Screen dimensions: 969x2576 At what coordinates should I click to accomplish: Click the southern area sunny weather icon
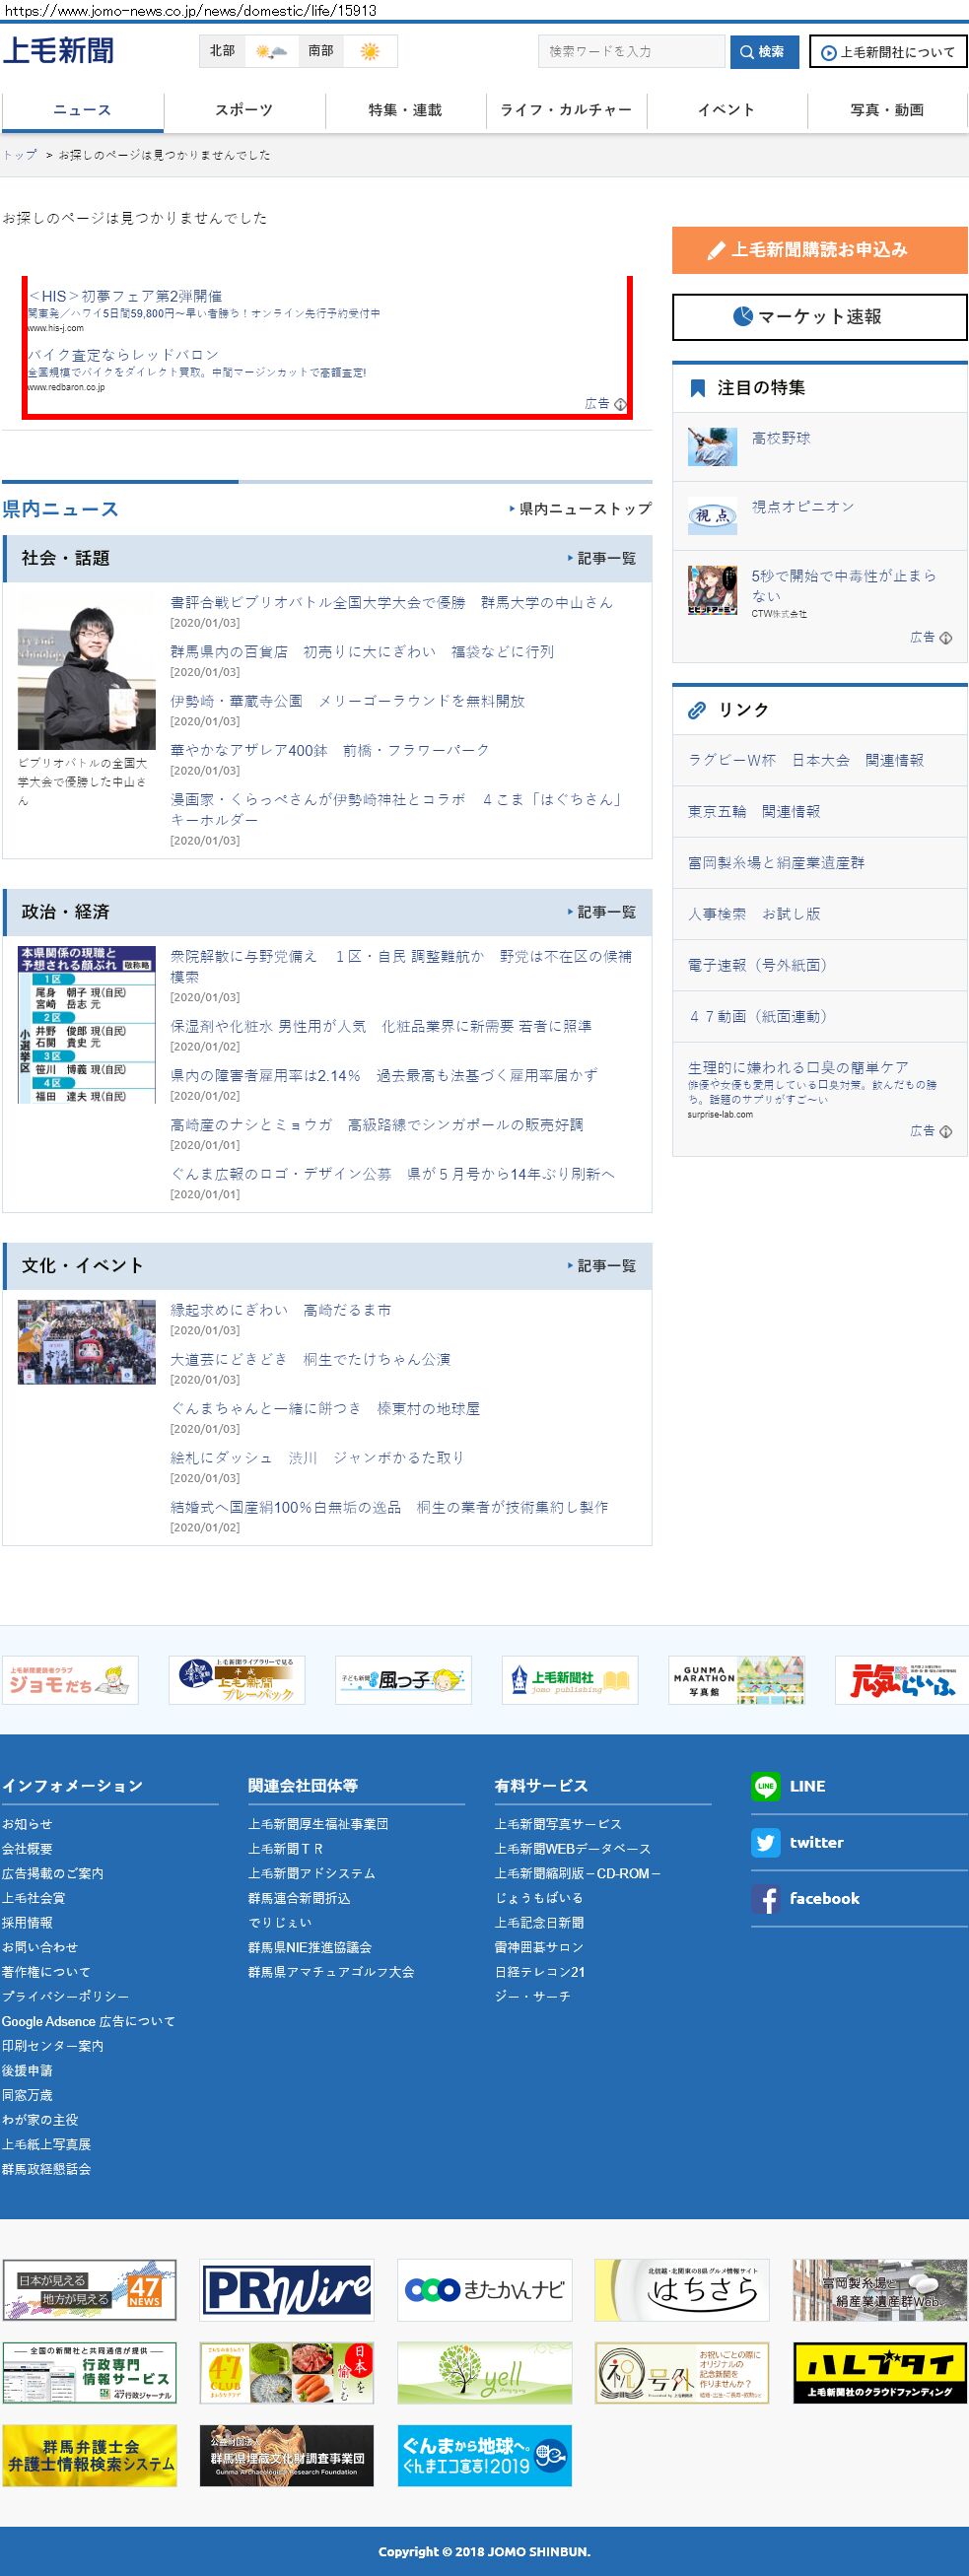tap(370, 51)
